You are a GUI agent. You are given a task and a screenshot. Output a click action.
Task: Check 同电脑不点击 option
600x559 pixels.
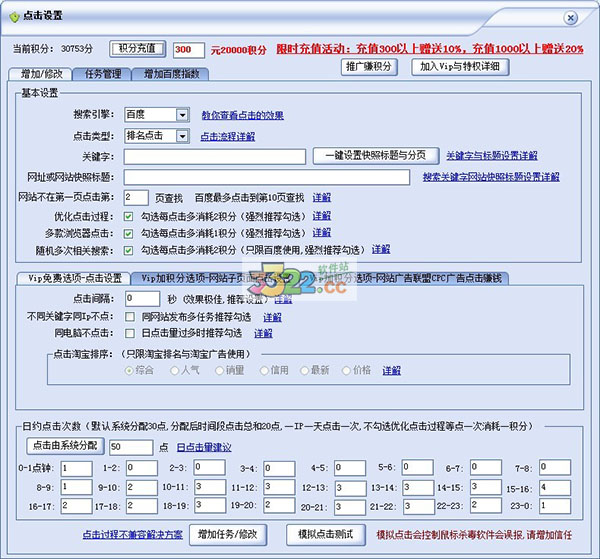(130, 333)
